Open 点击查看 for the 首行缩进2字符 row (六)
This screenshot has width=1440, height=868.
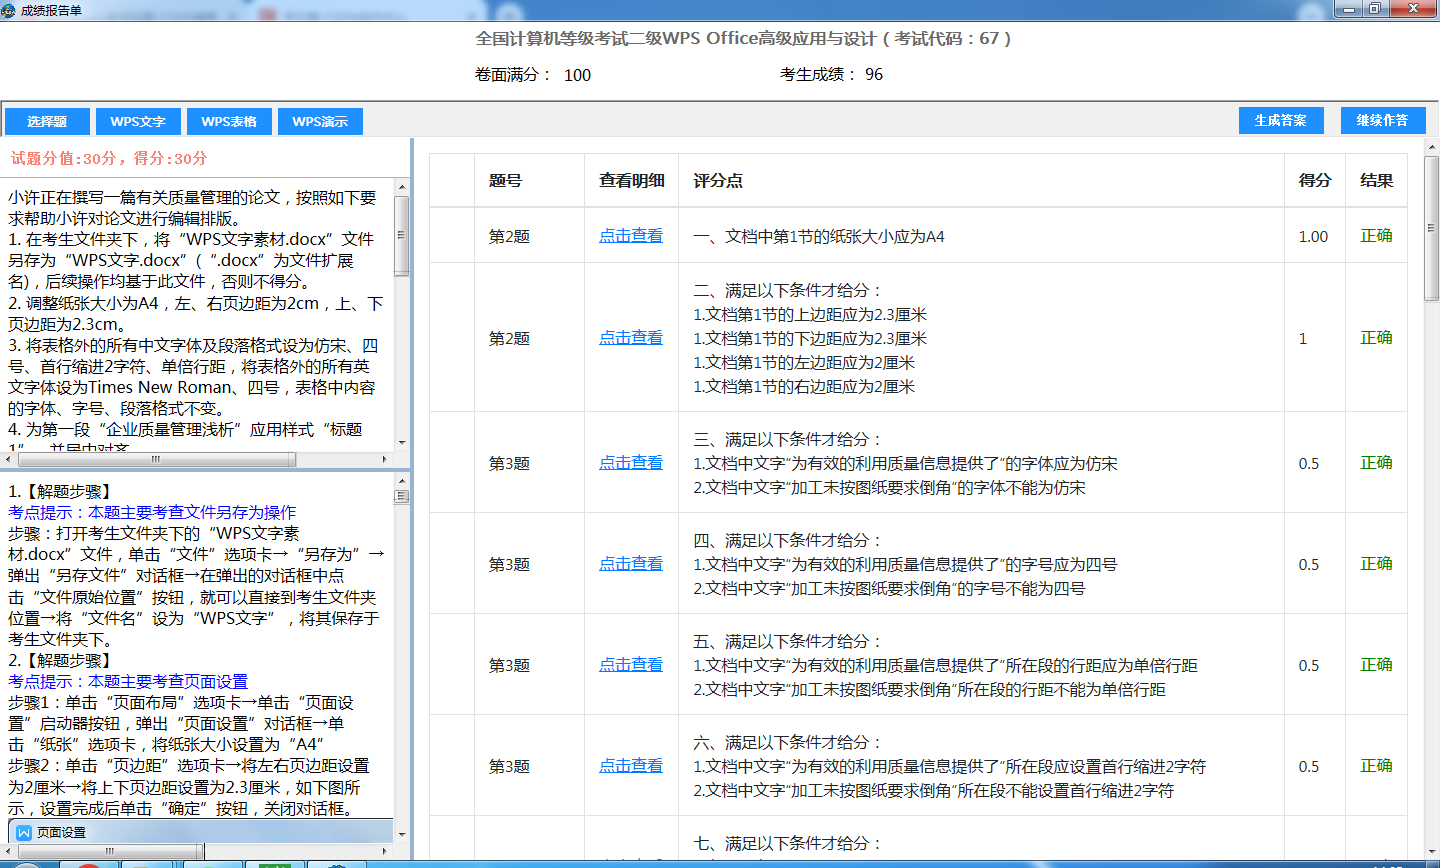click(631, 766)
